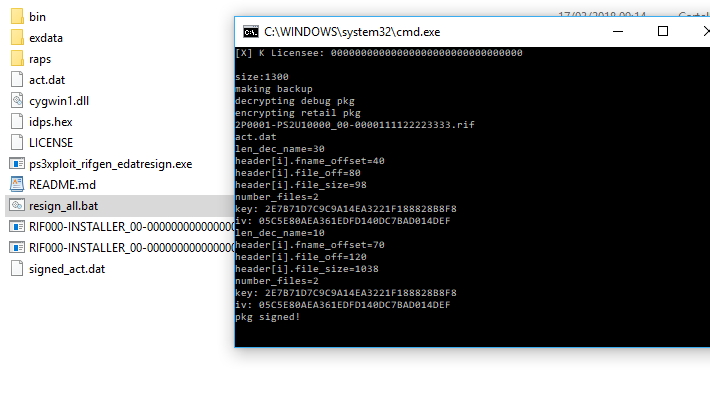Viewport: 710px width, 399px height.
Task: Minimize the cmd.exe window
Action: (618, 32)
